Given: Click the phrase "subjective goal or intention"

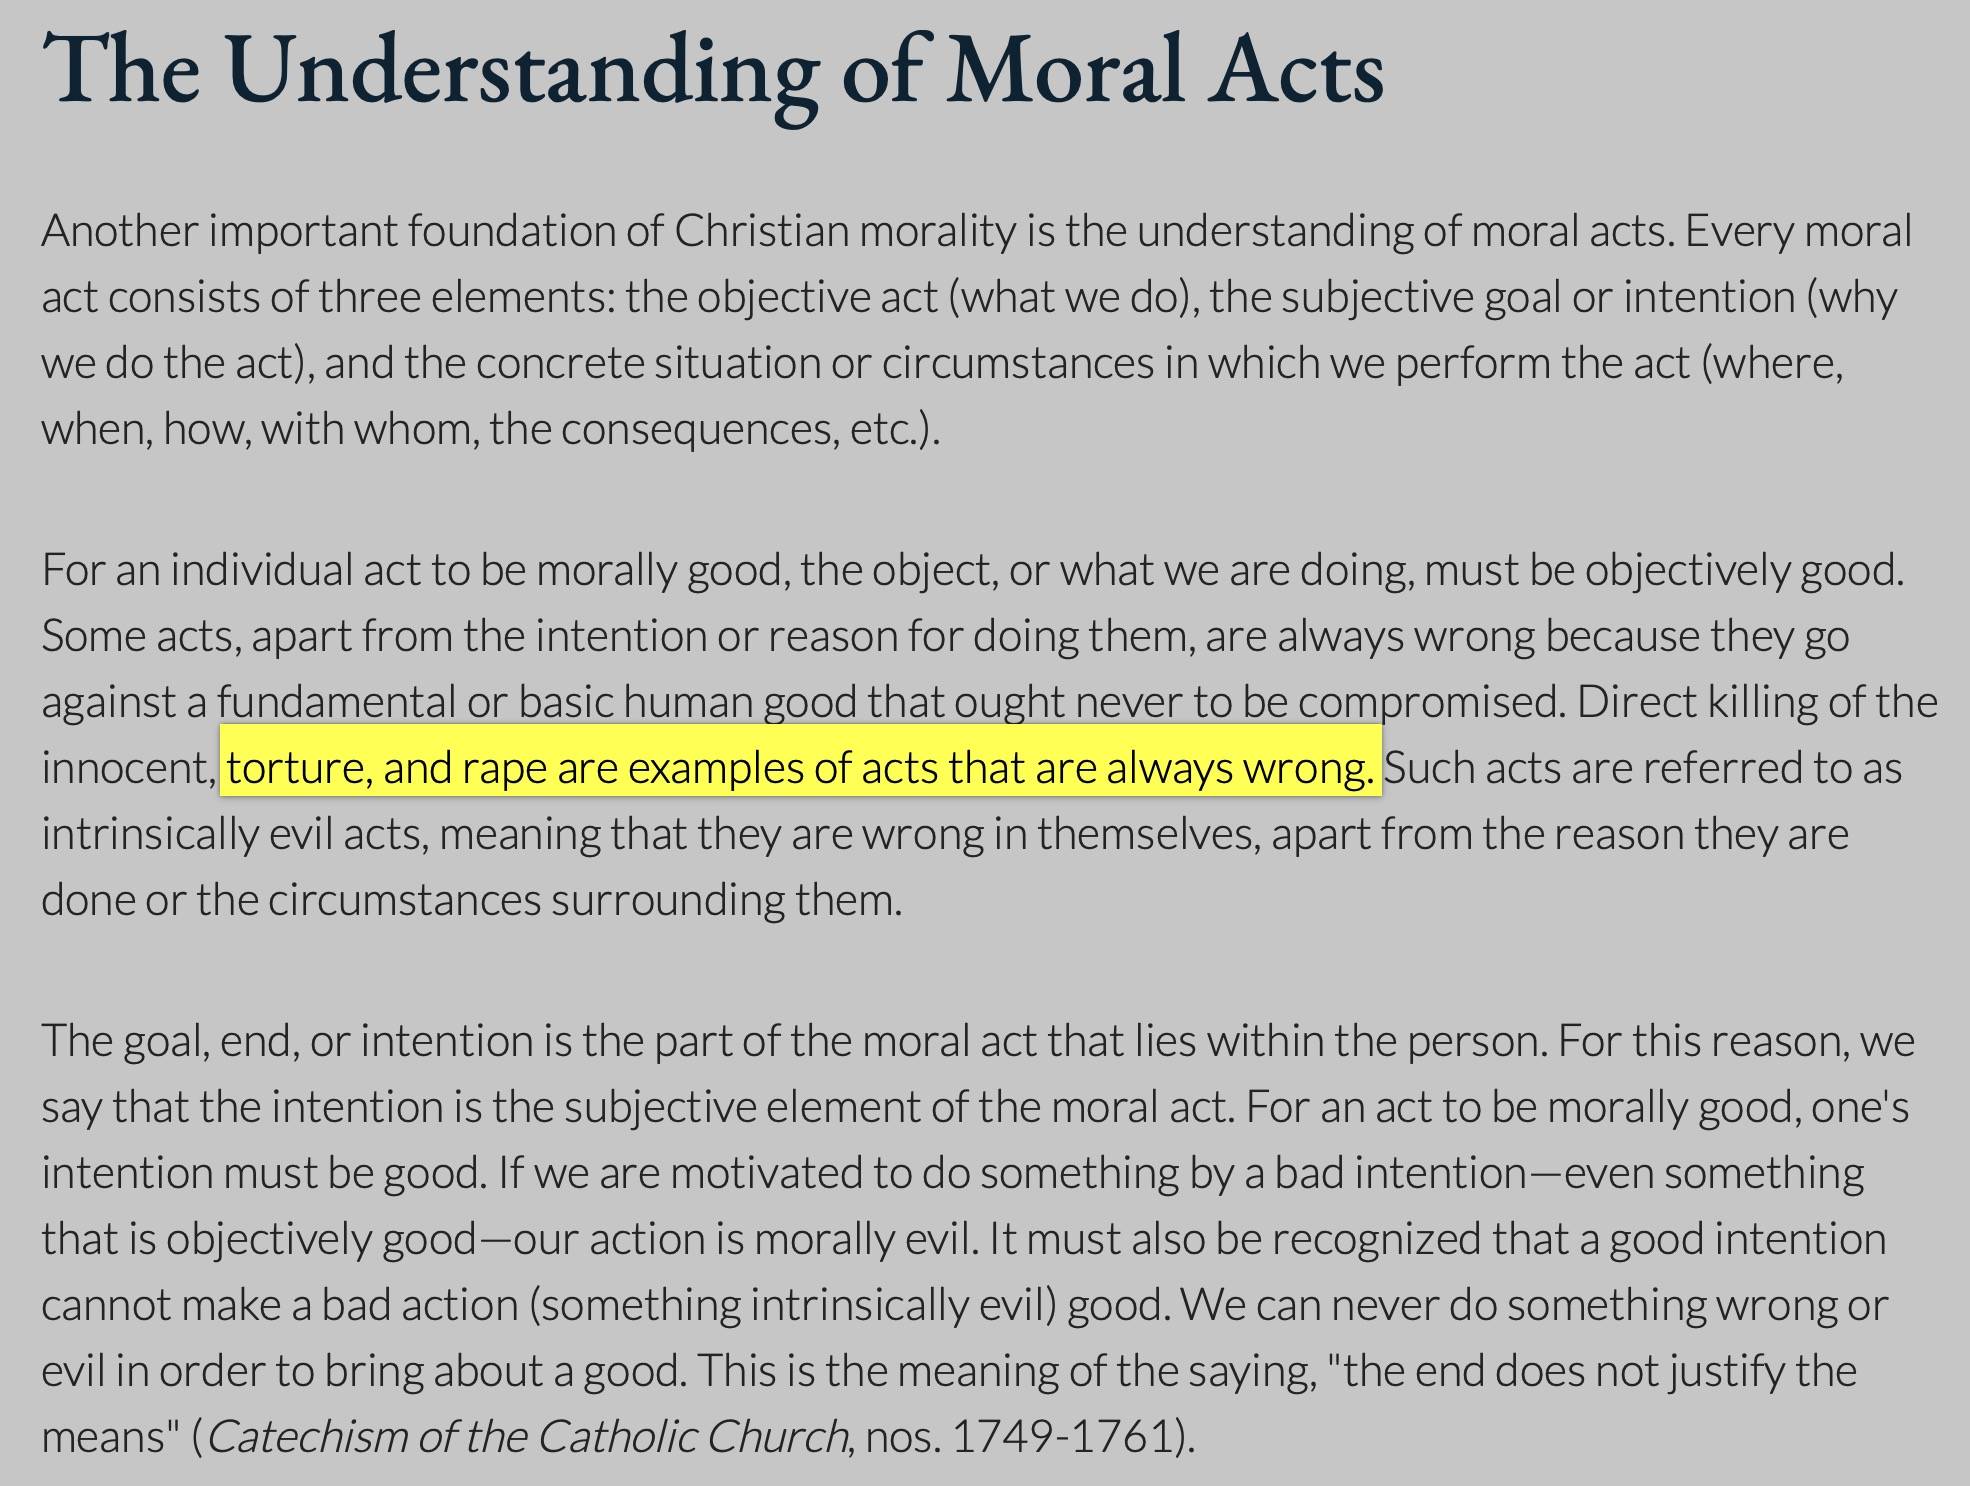Looking at the screenshot, I should 1538,297.
